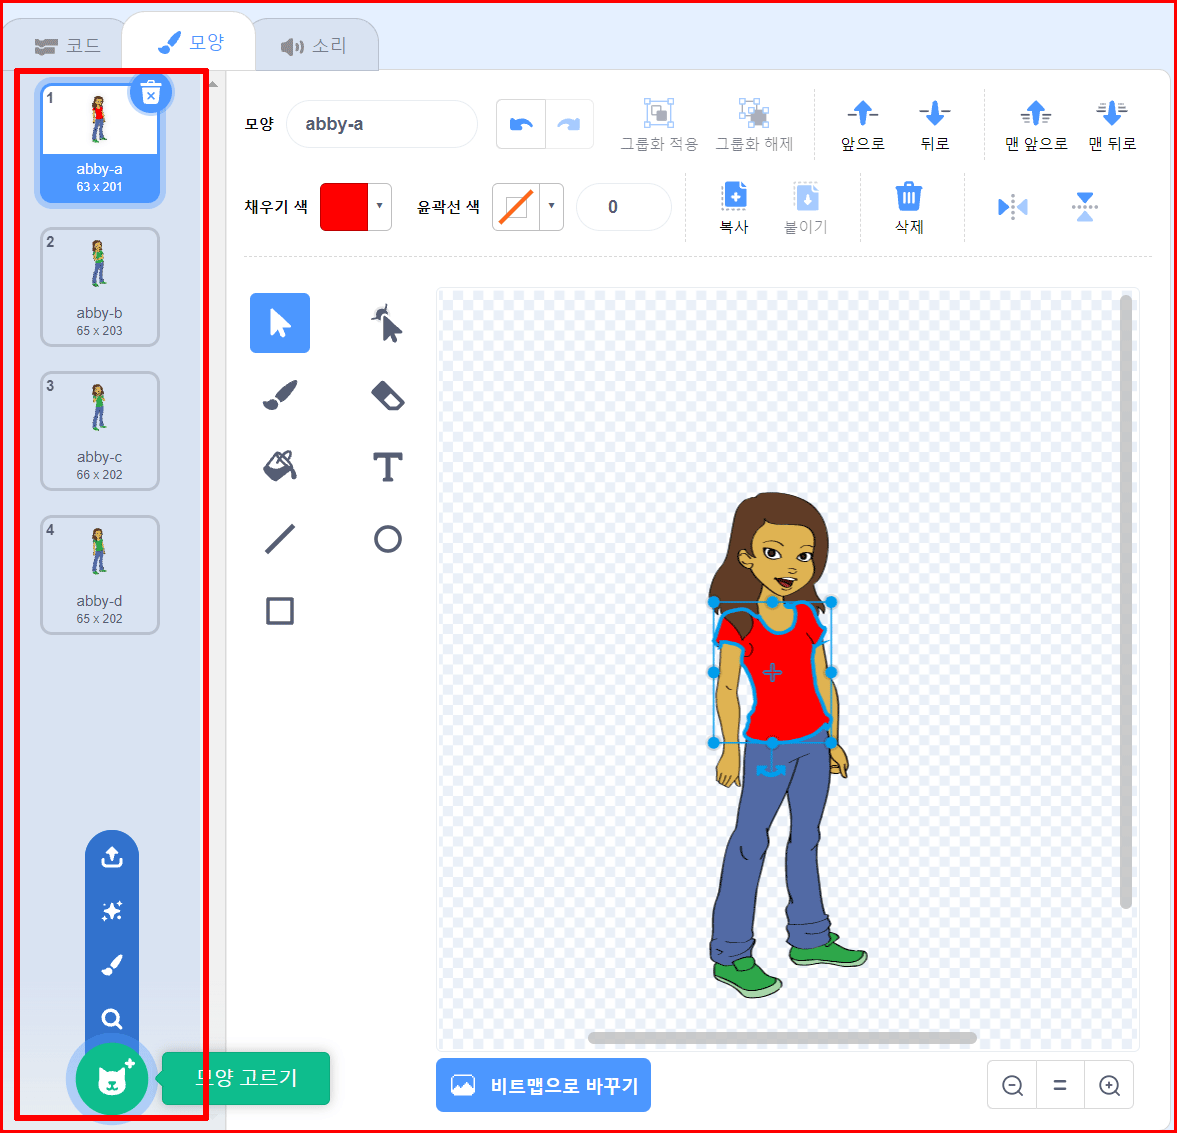Viewport: 1177px width, 1133px height.
Task: Choose the Eraser tool
Action: pos(387,395)
